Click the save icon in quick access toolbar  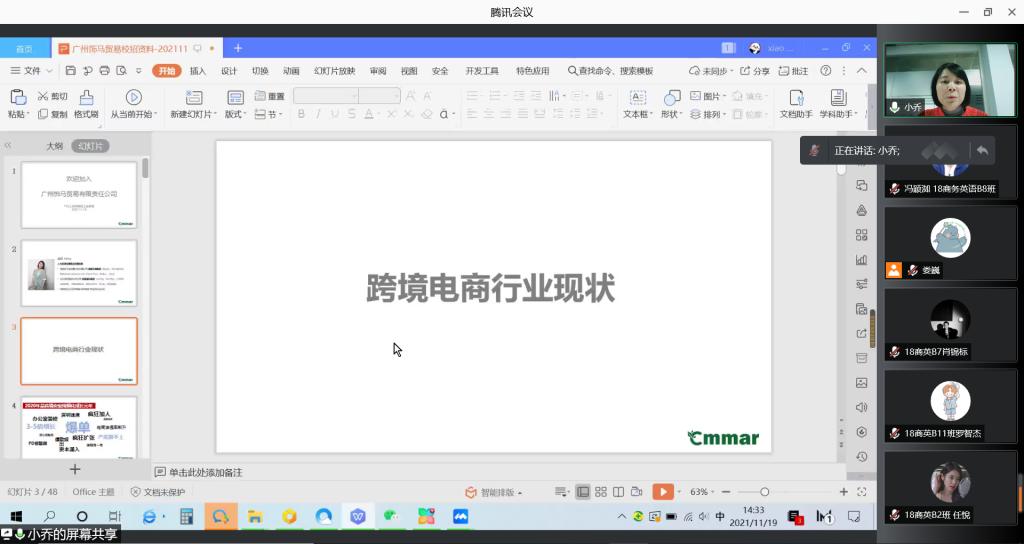71,71
